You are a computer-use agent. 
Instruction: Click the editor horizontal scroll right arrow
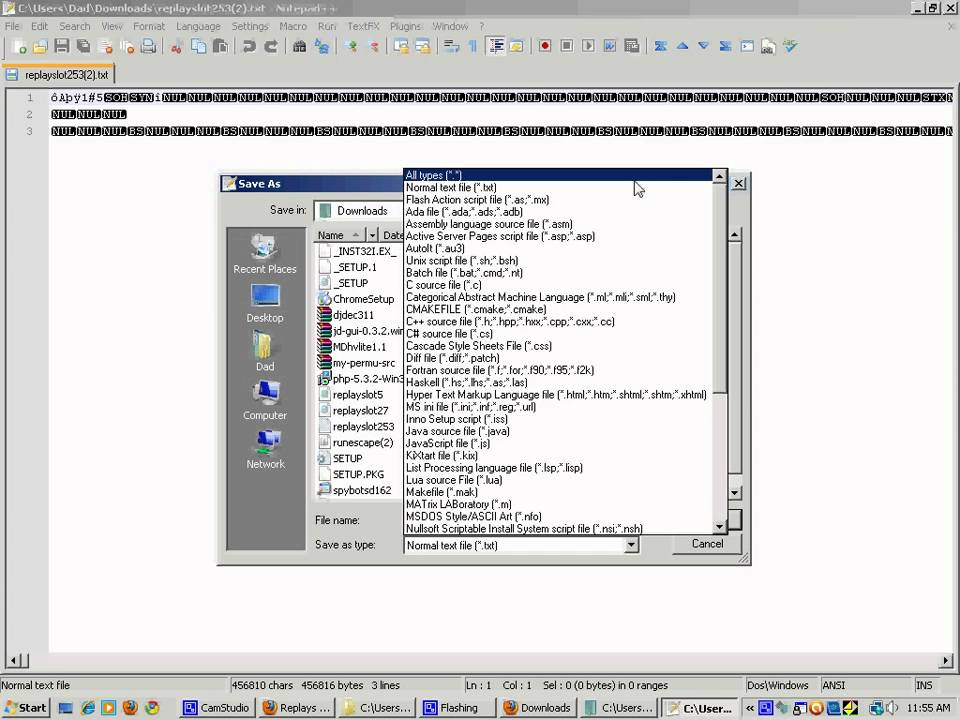(x=946, y=661)
